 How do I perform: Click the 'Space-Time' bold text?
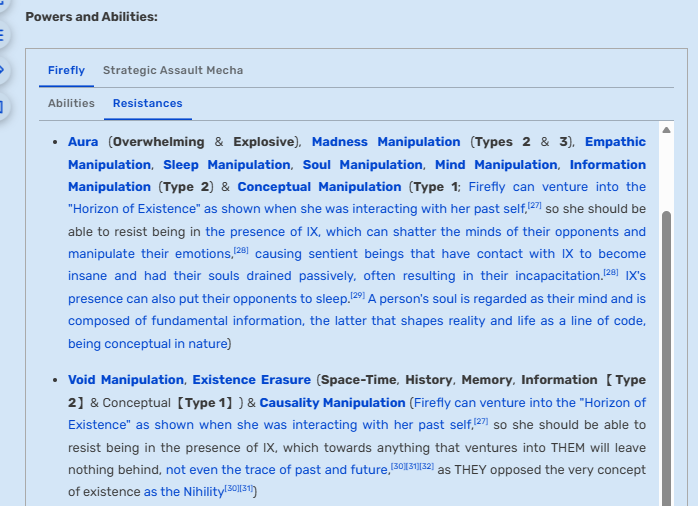pos(358,380)
